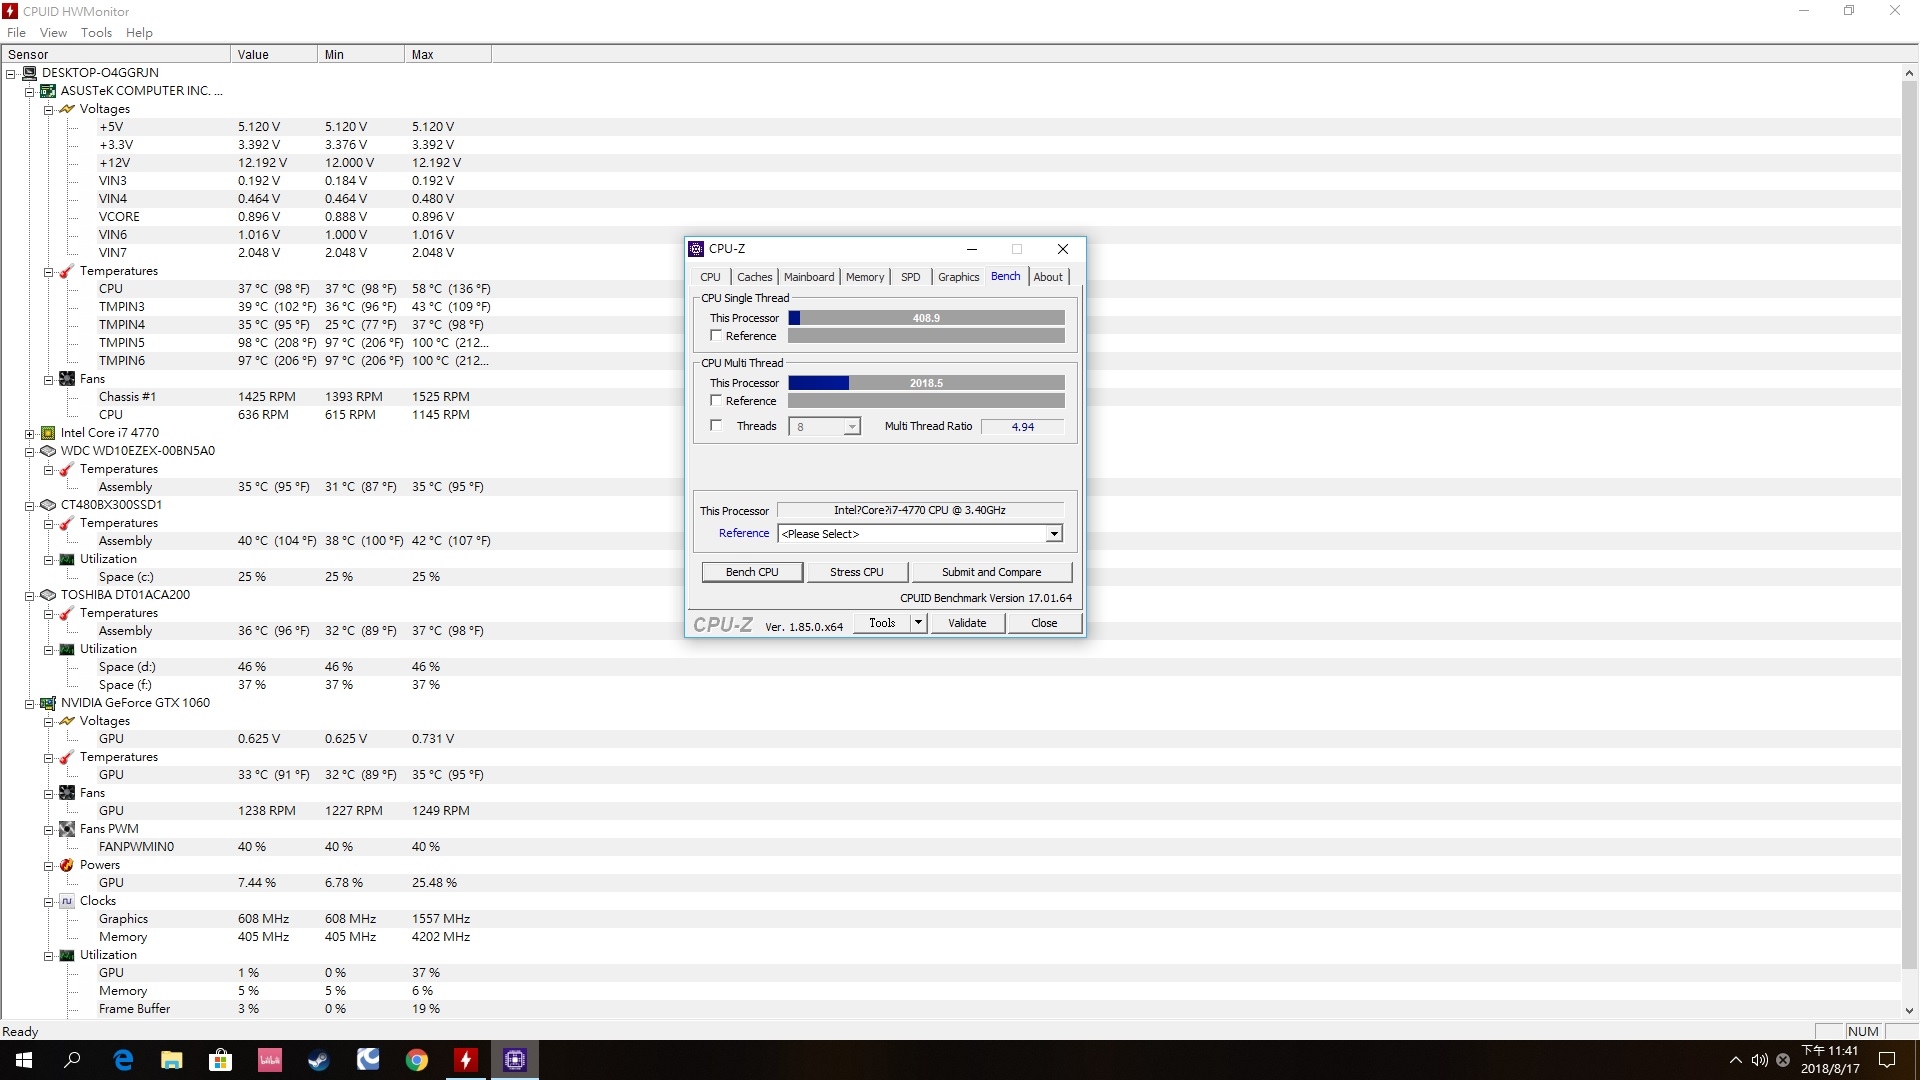Open Steam from the taskbar
The width and height of the screenshot is (1920, 1080).
point(319,1060)
